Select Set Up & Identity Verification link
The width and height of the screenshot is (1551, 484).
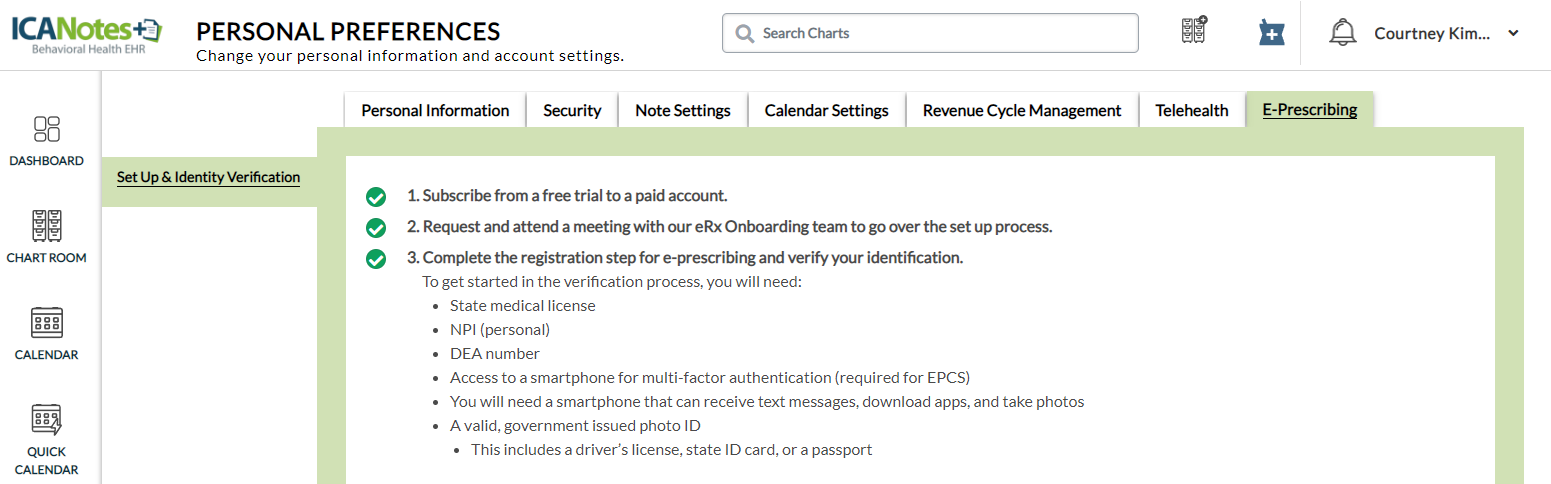pos(208,177)
